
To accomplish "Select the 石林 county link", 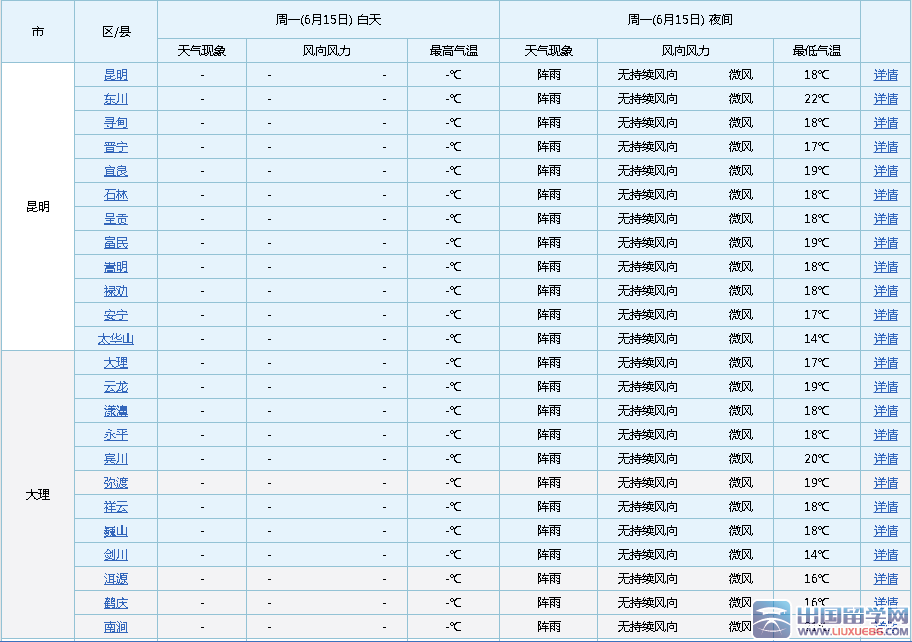I will [116, 195].
